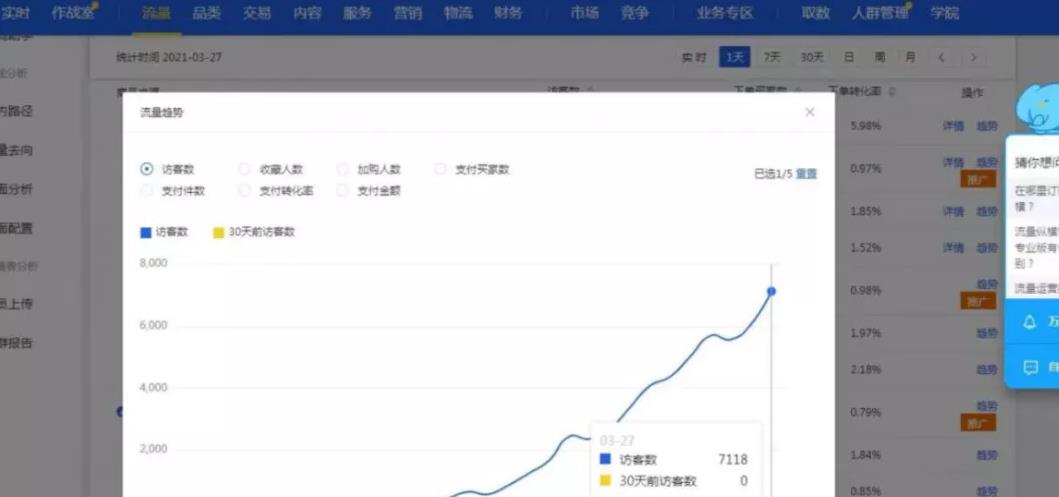Toggle the blue 访客数 legend series
This screenshot has height=497, width=1059.
[164, 232]
